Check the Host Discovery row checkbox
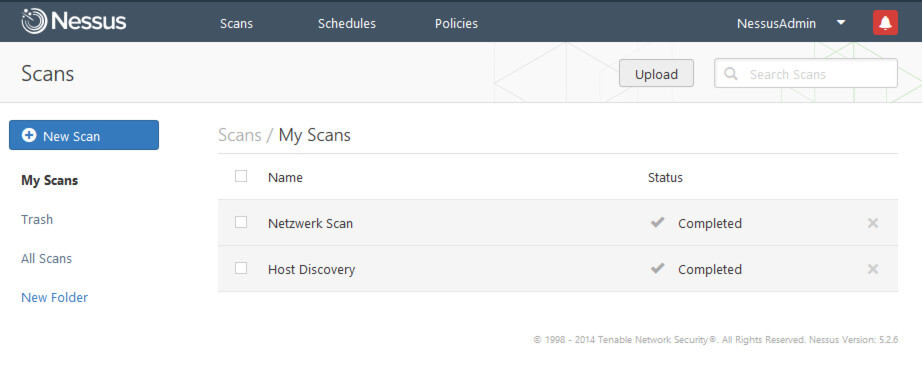This screenshot has height=381, width=922. pyautogui.click(x=240, y=268)
